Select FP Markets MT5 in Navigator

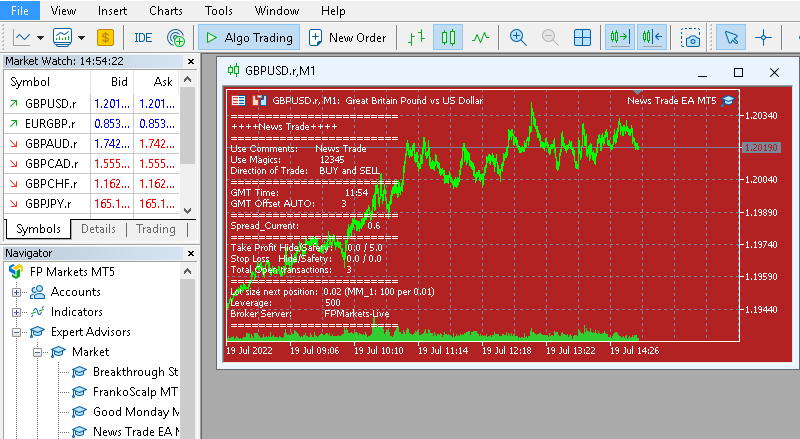(x=72, y=272)
